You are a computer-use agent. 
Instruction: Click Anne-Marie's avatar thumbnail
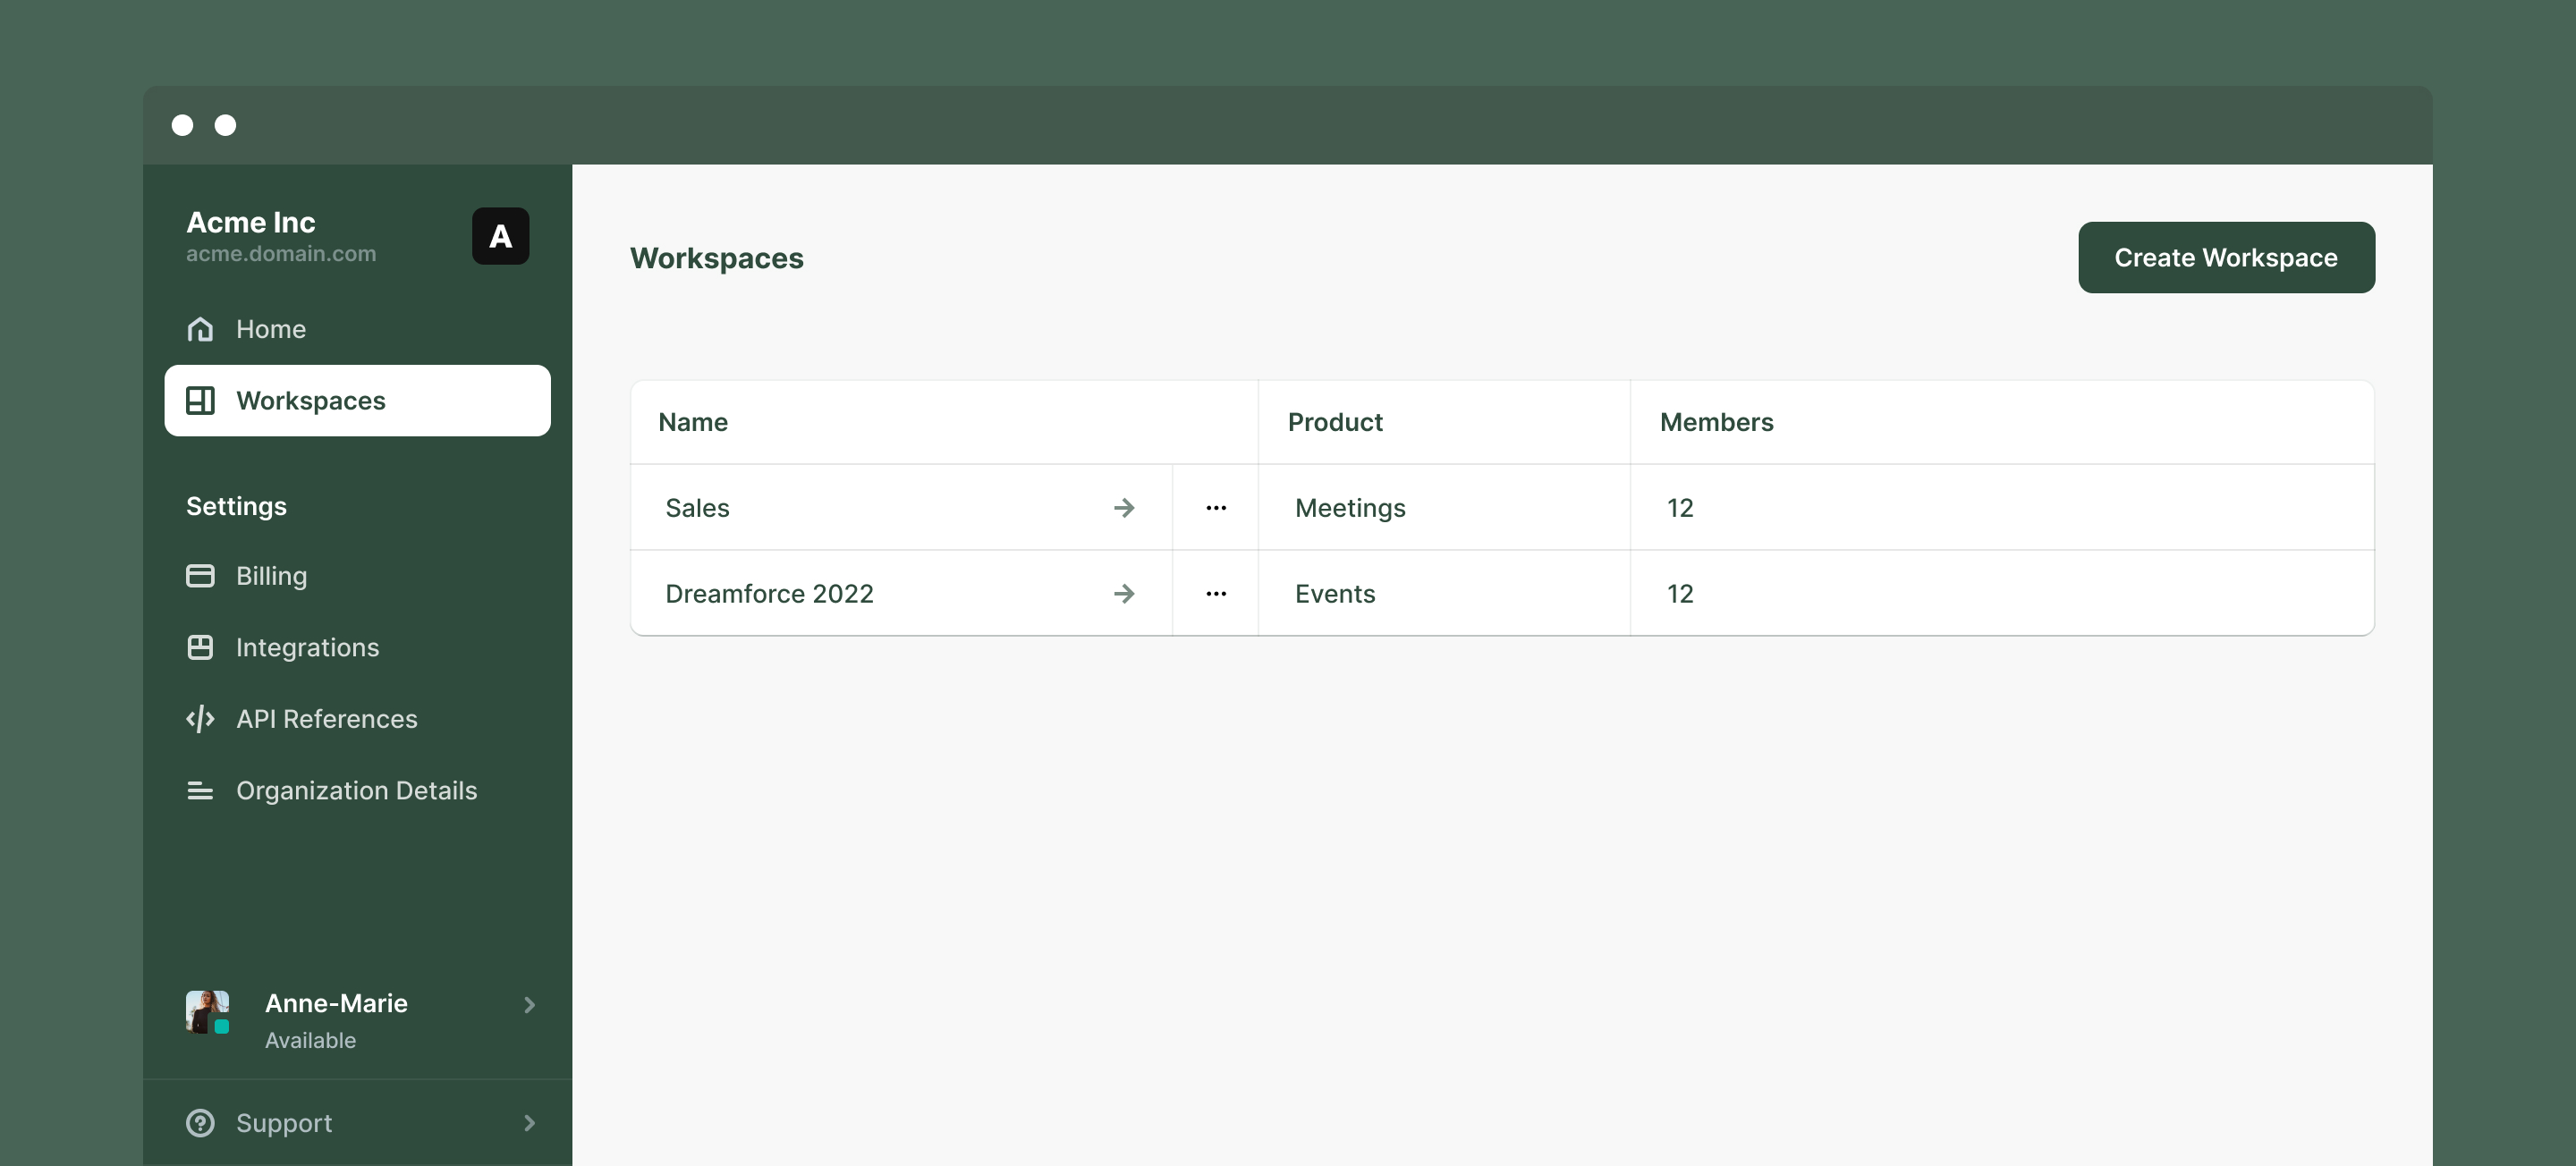[x=207, y=1012]
